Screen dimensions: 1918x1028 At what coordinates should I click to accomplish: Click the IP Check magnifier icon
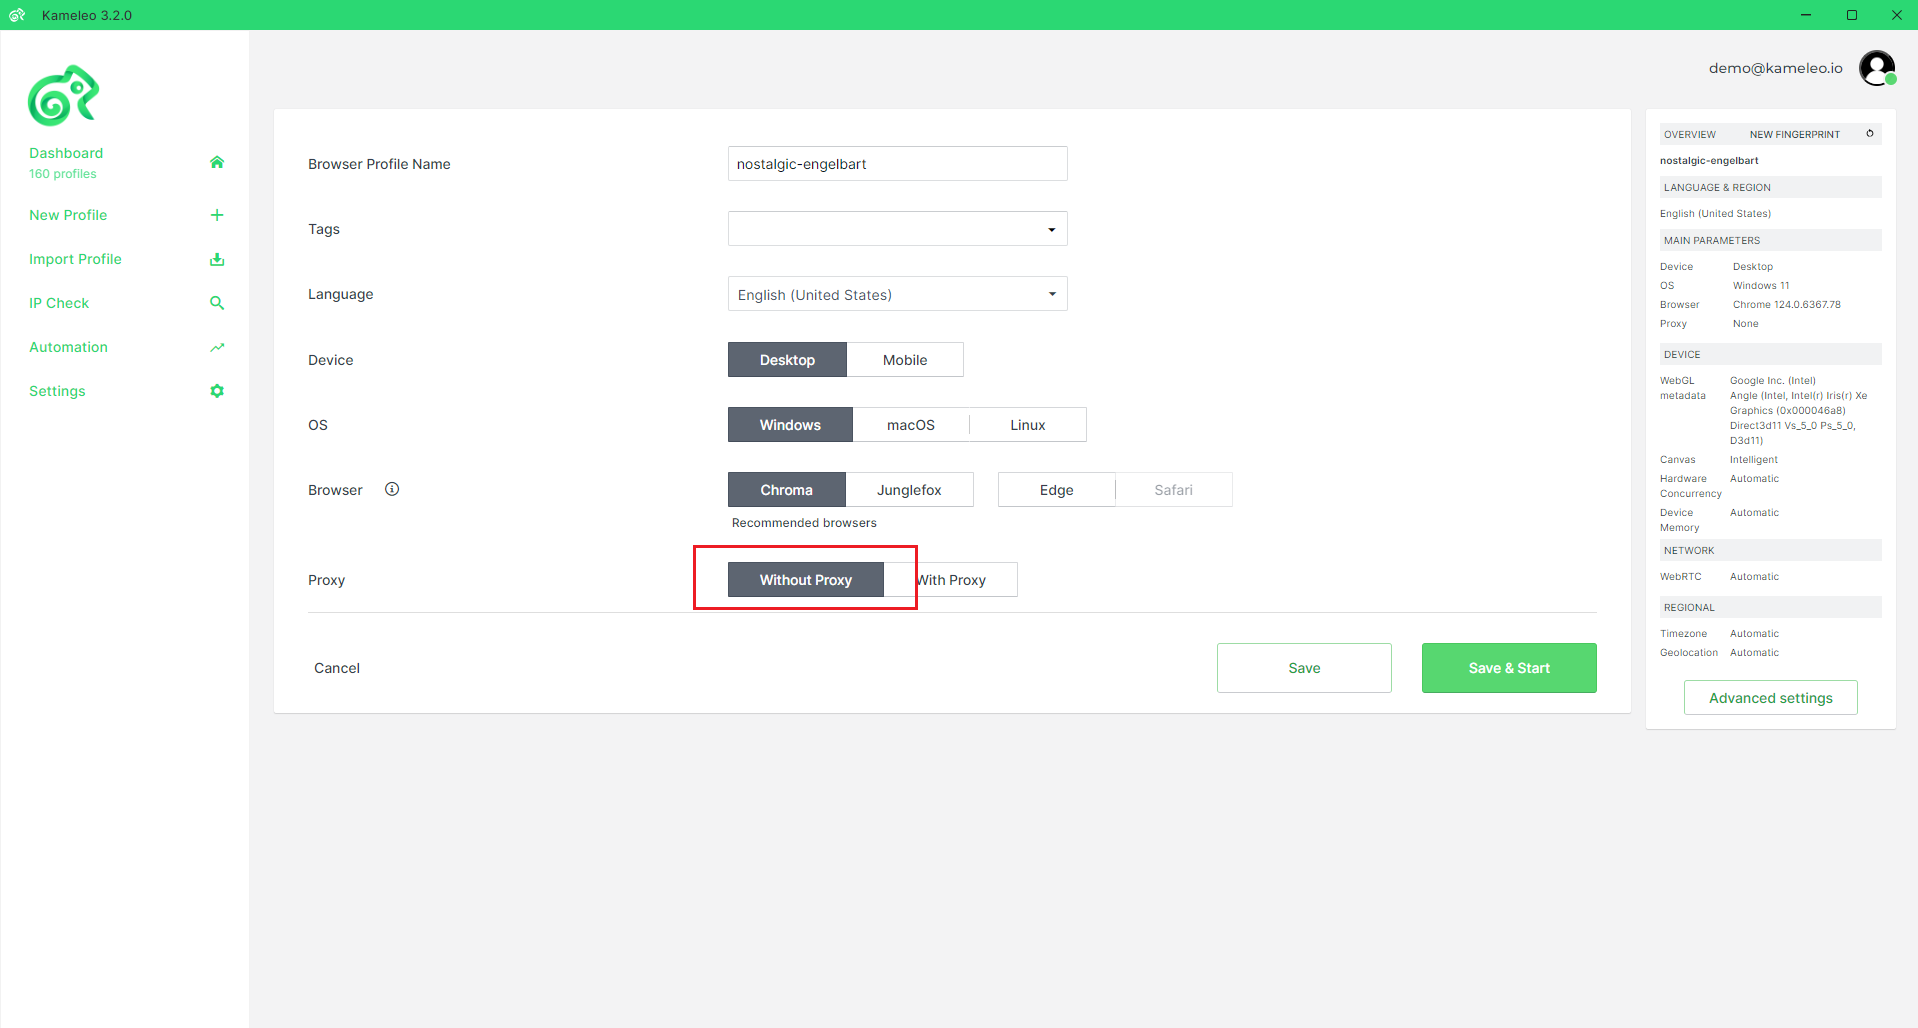coord(217,303)
